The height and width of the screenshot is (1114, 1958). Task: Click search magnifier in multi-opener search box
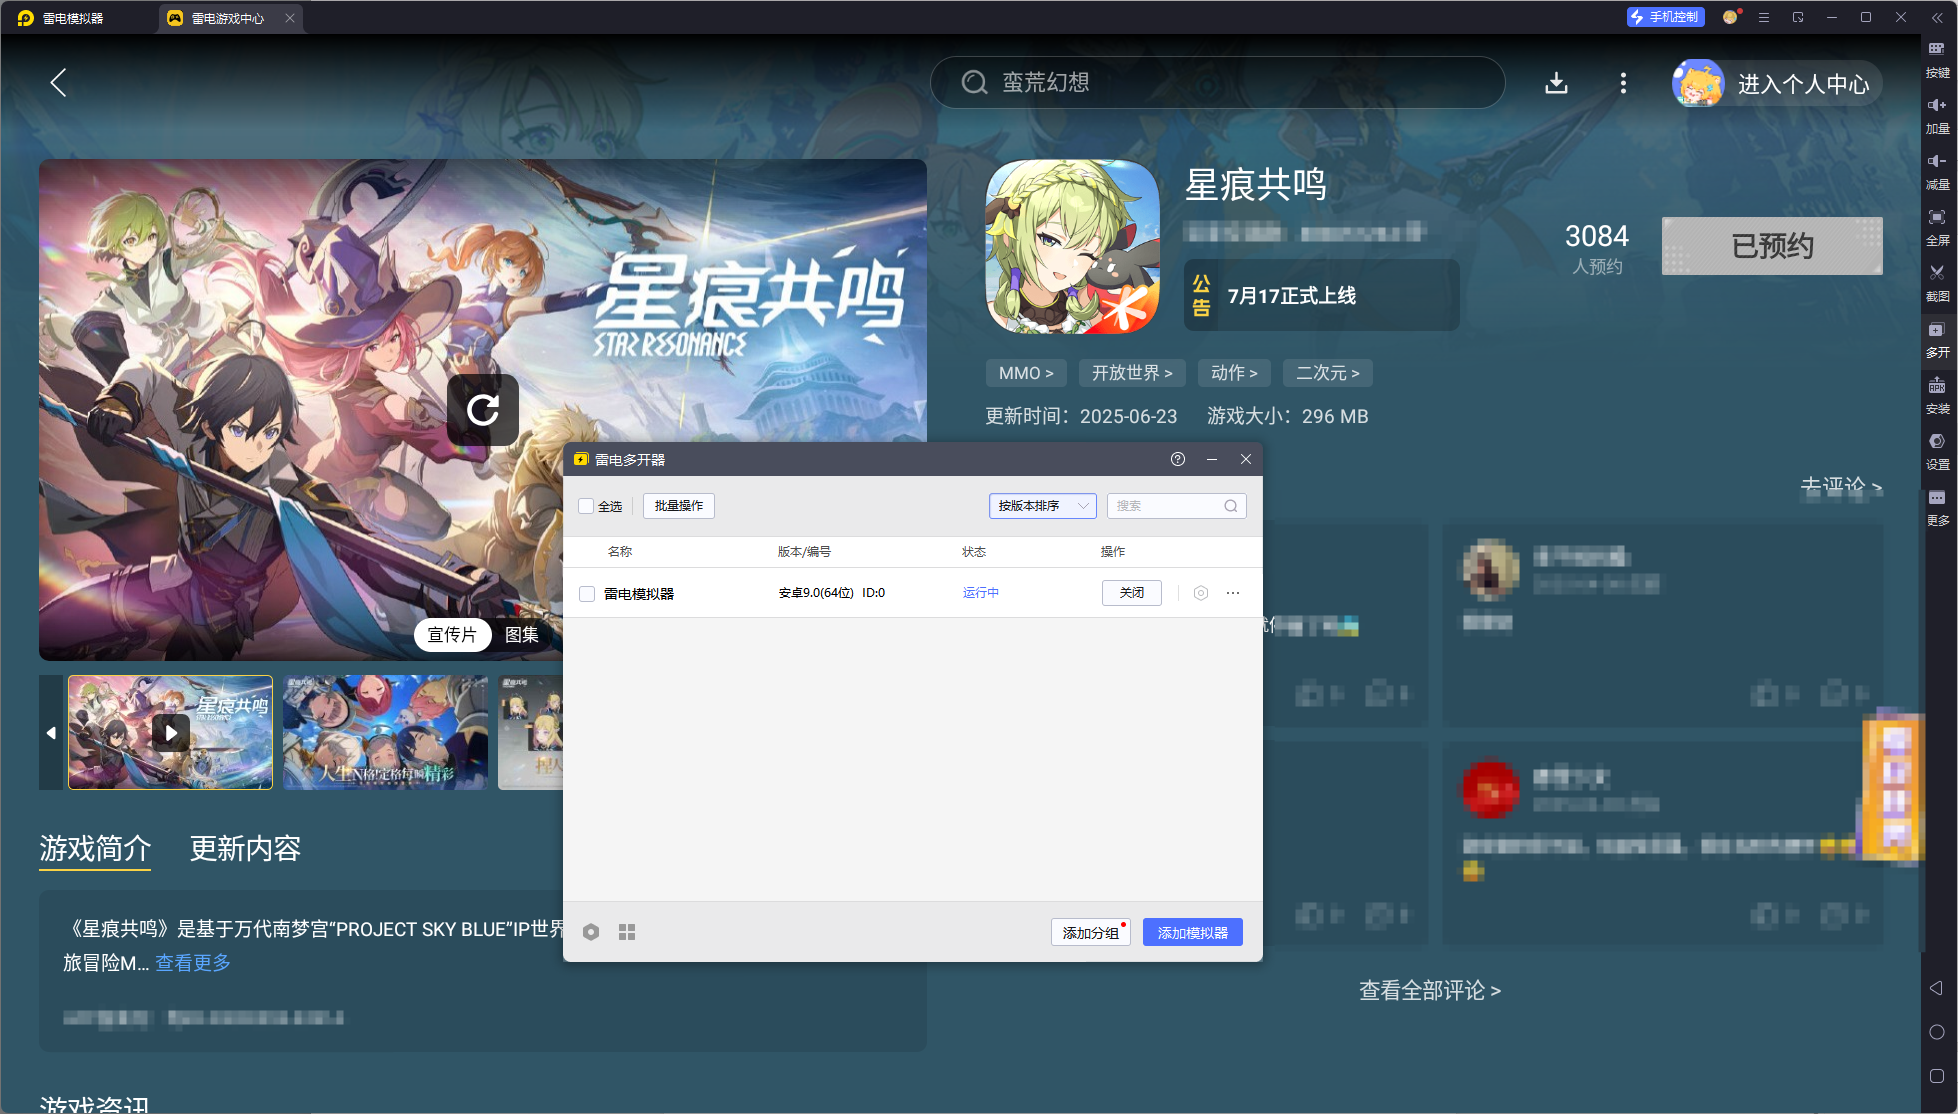tap(1231, 506)
